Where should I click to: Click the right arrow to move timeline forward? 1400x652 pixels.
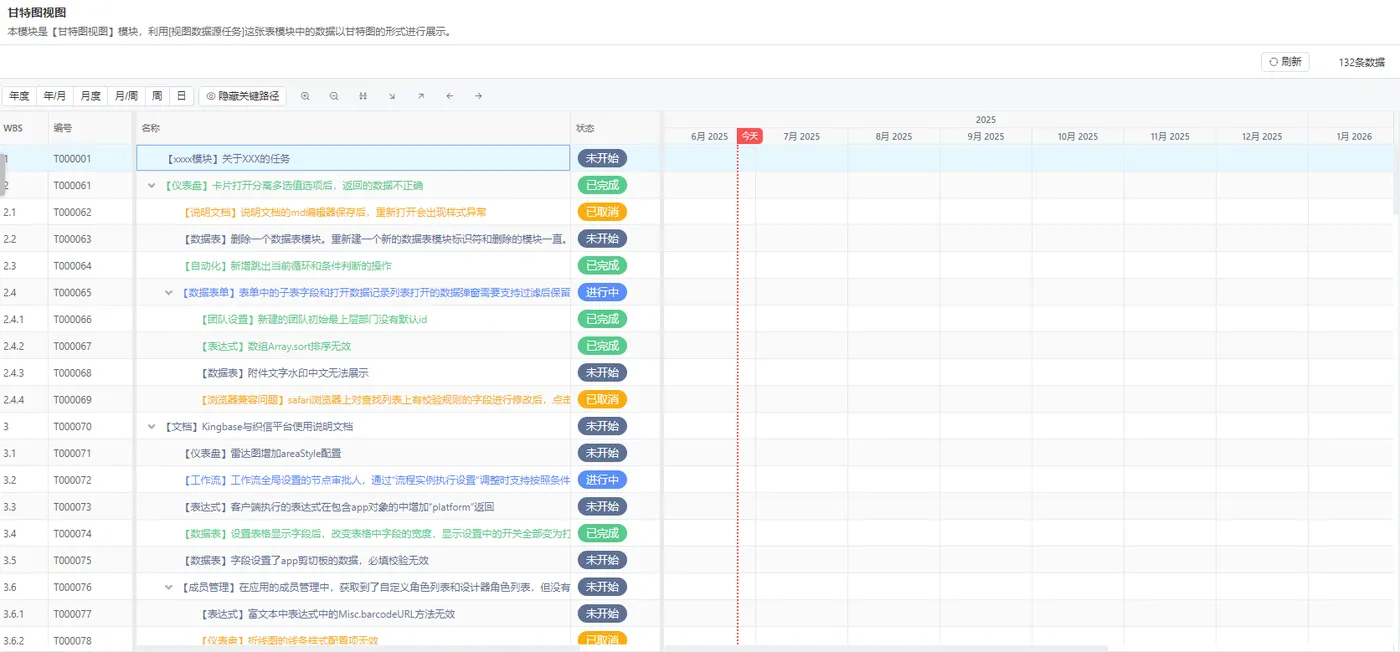[x=479, y=96]
